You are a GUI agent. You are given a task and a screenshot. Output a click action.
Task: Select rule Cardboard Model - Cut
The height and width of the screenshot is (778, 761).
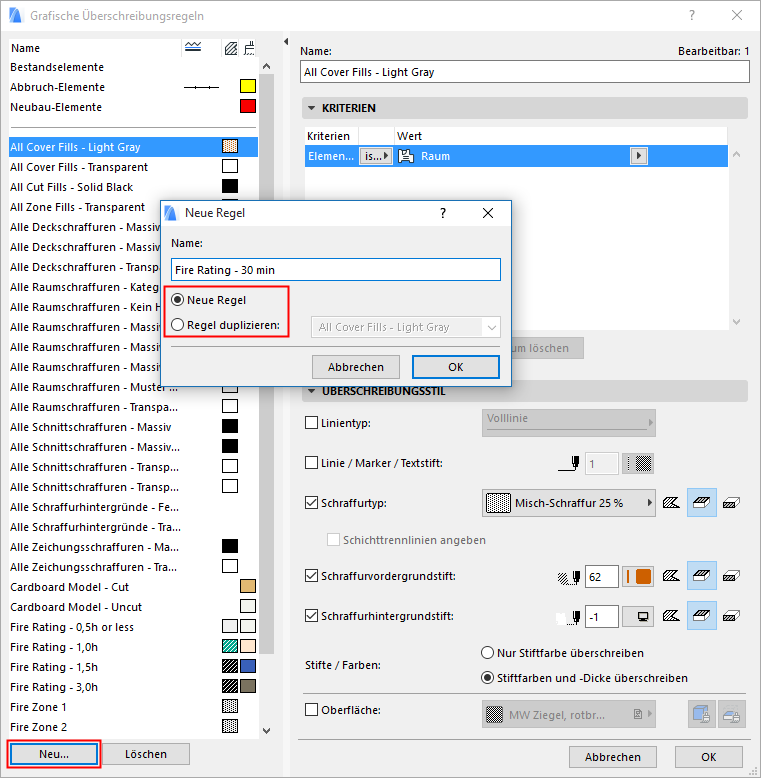click(133, 586)
